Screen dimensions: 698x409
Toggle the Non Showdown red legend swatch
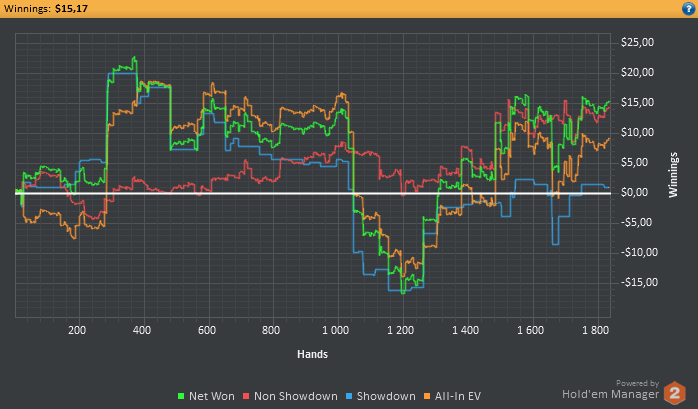[x=246, y=396]
